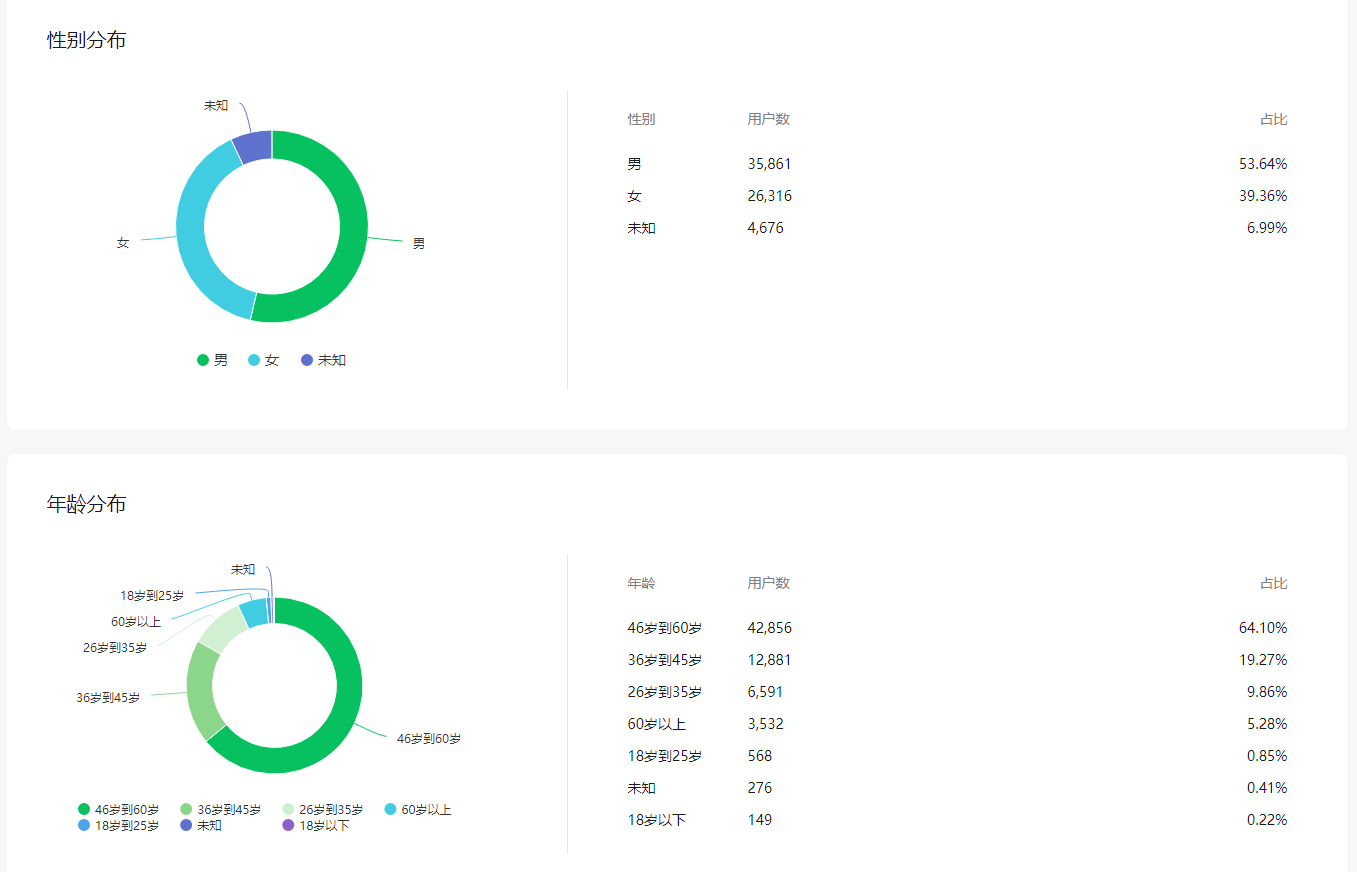The image size is (1357, 872).
Task: Select the 未知 row label in age table
Action: click(x=641, y=788)
